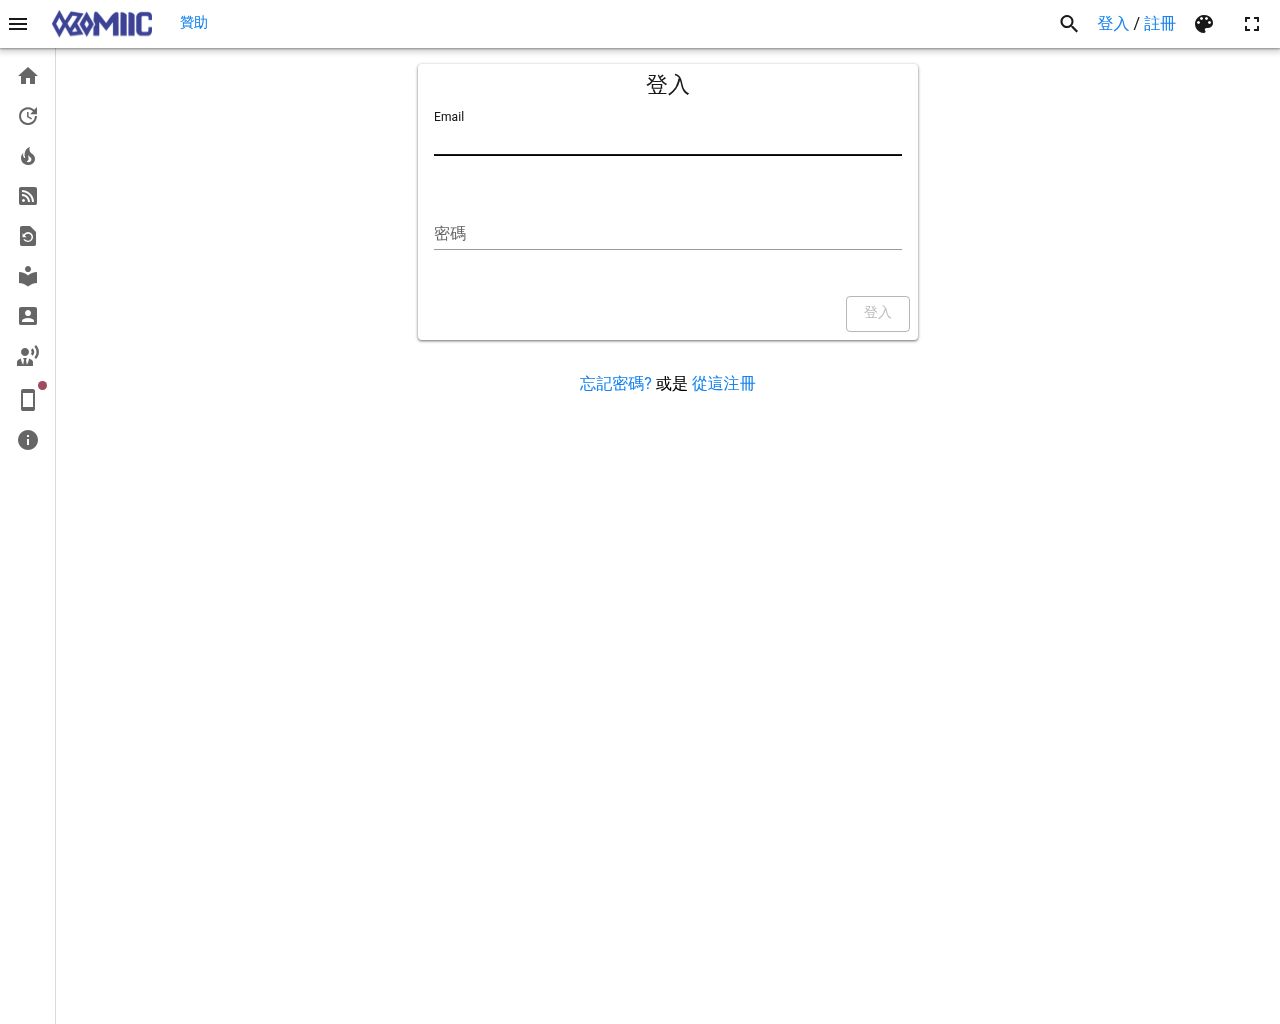Screen dimensions: 1280x1024
Task: Click the 登入 submit button
Action: point(878,314)
